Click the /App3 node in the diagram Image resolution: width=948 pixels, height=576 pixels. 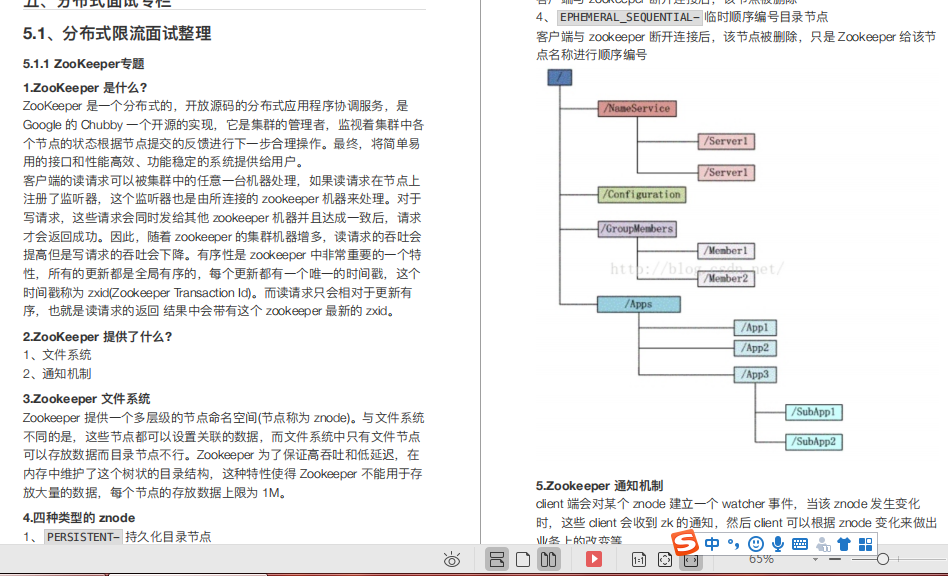coord(755,374)
